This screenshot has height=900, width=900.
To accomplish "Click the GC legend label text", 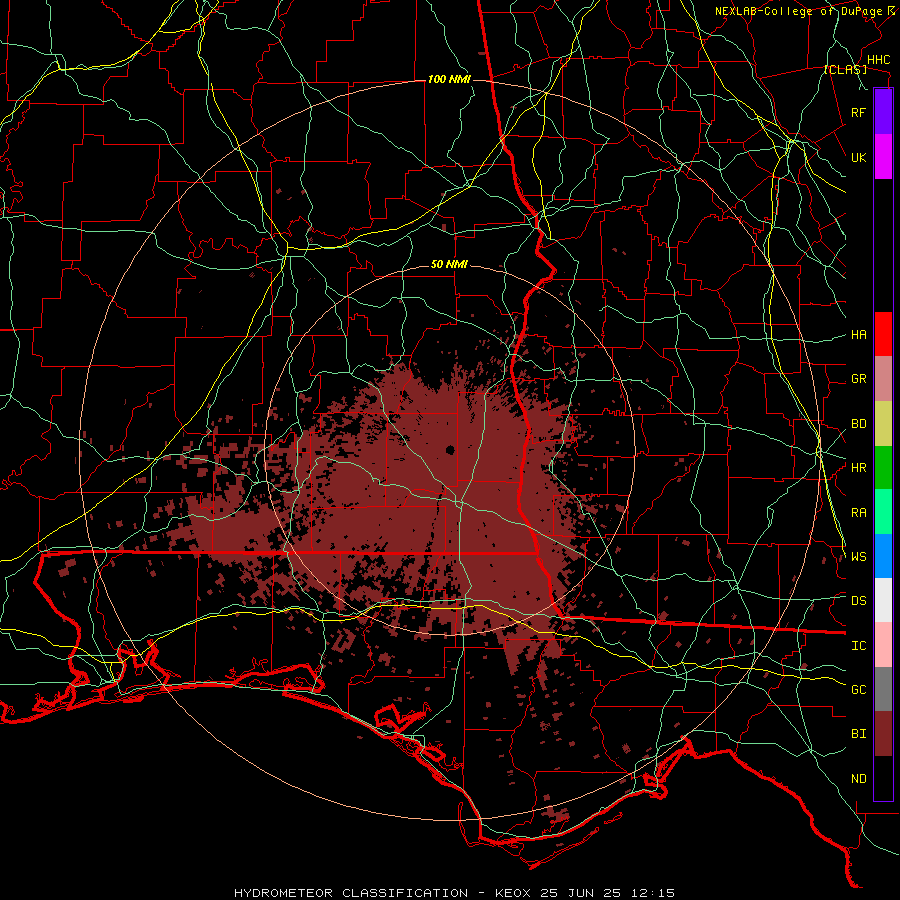I will tap(859, 690).
